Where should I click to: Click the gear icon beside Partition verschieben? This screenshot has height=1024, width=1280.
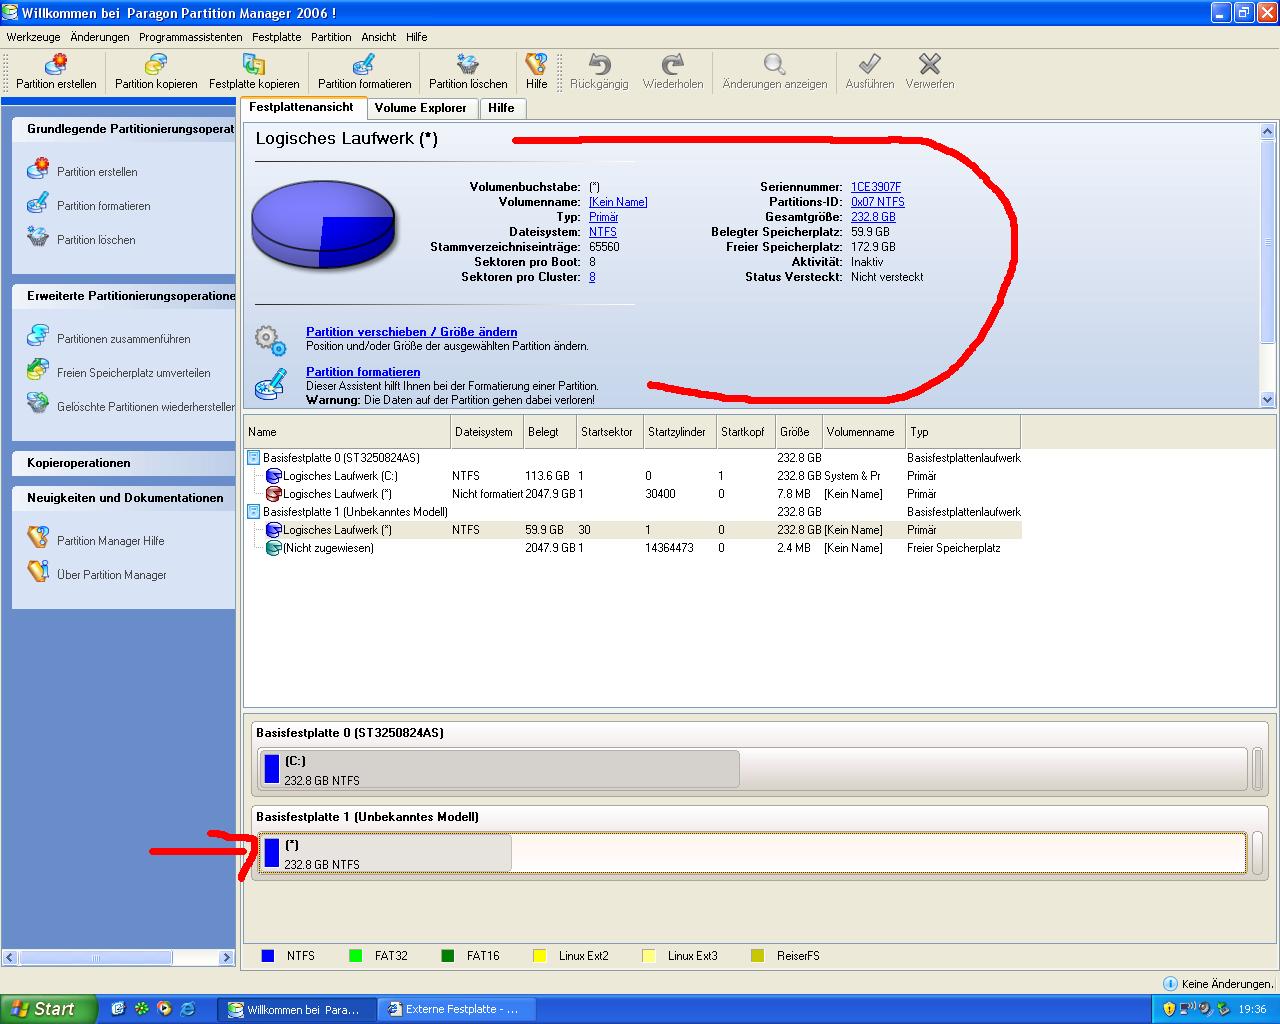click(270, 340)
